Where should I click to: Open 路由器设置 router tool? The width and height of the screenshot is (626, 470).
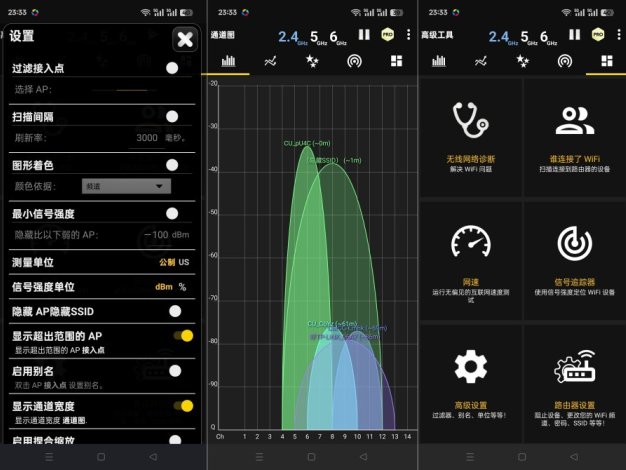[x=575, y=384]
